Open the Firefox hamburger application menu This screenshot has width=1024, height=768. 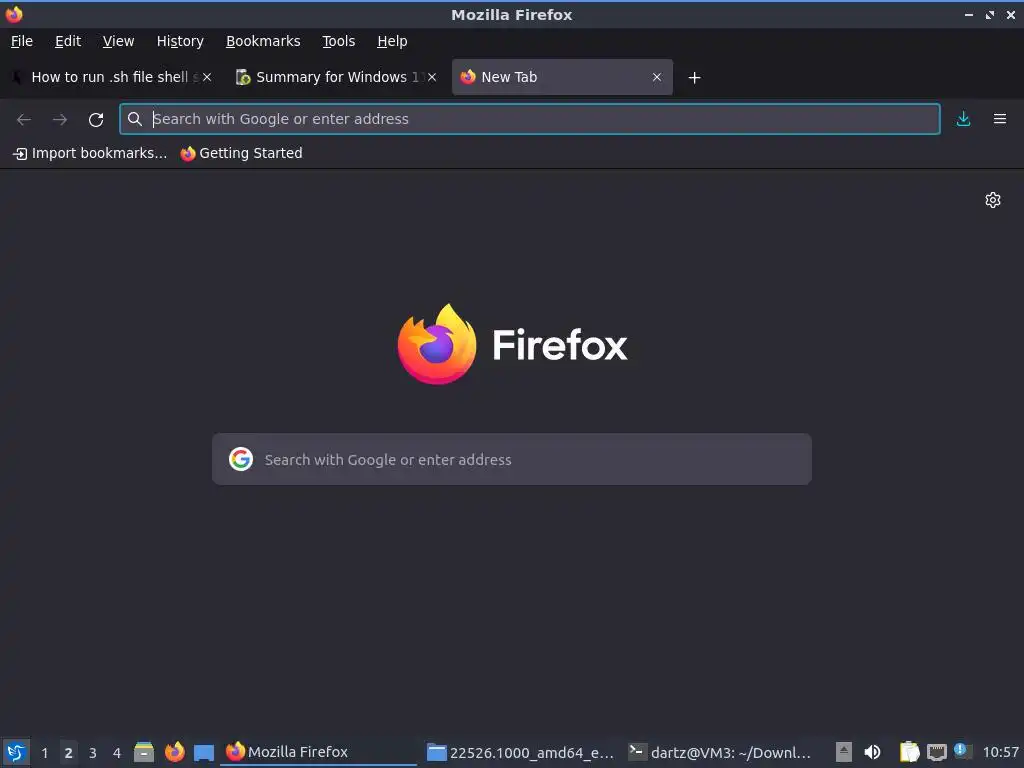coord(1000,119)
